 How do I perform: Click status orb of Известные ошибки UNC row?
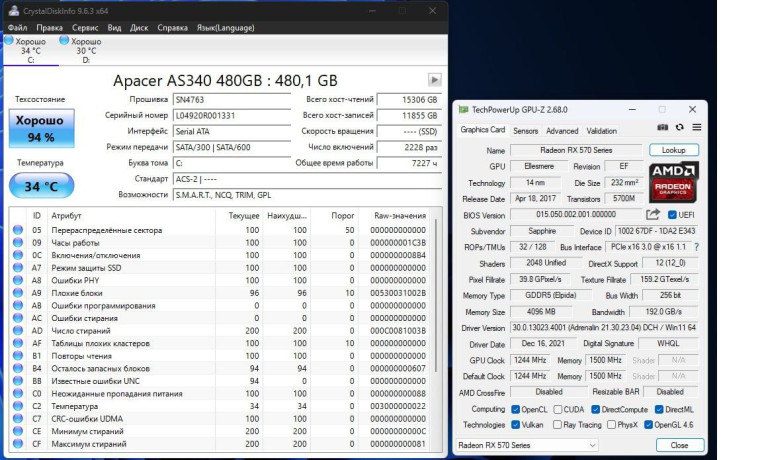(x=18, y=381)
